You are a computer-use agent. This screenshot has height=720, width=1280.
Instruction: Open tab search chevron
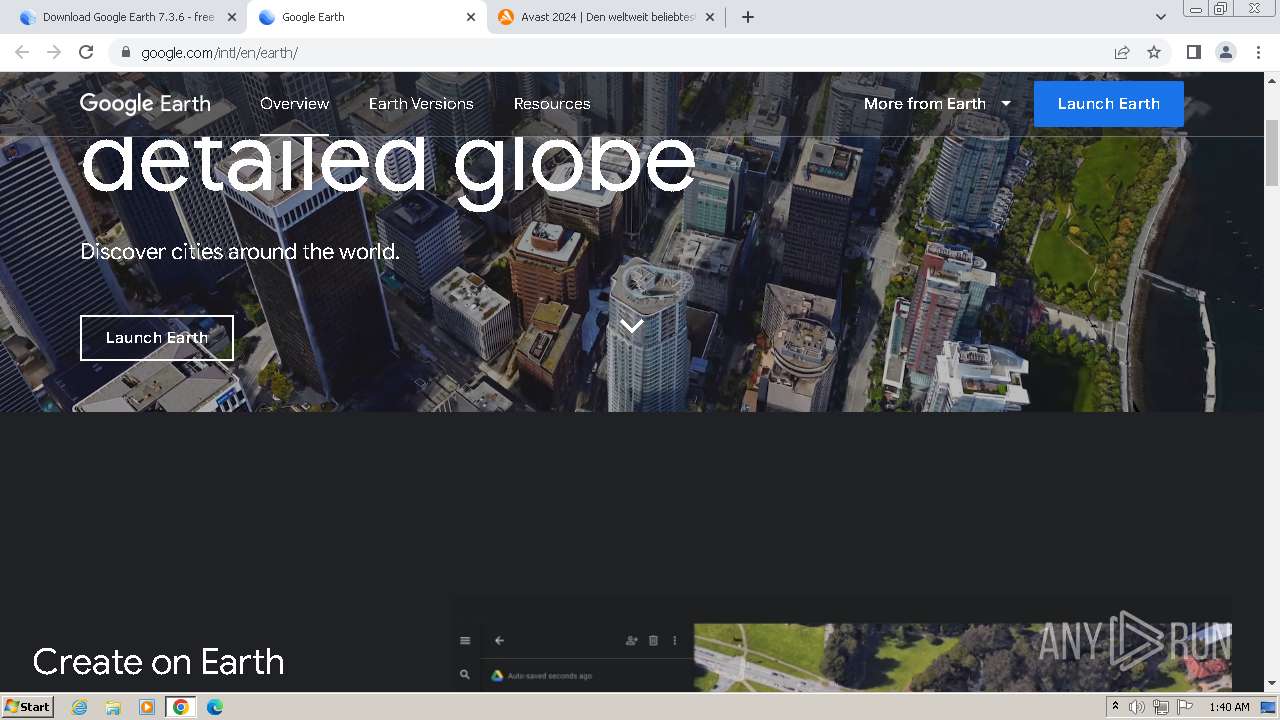pos(1161,17)
